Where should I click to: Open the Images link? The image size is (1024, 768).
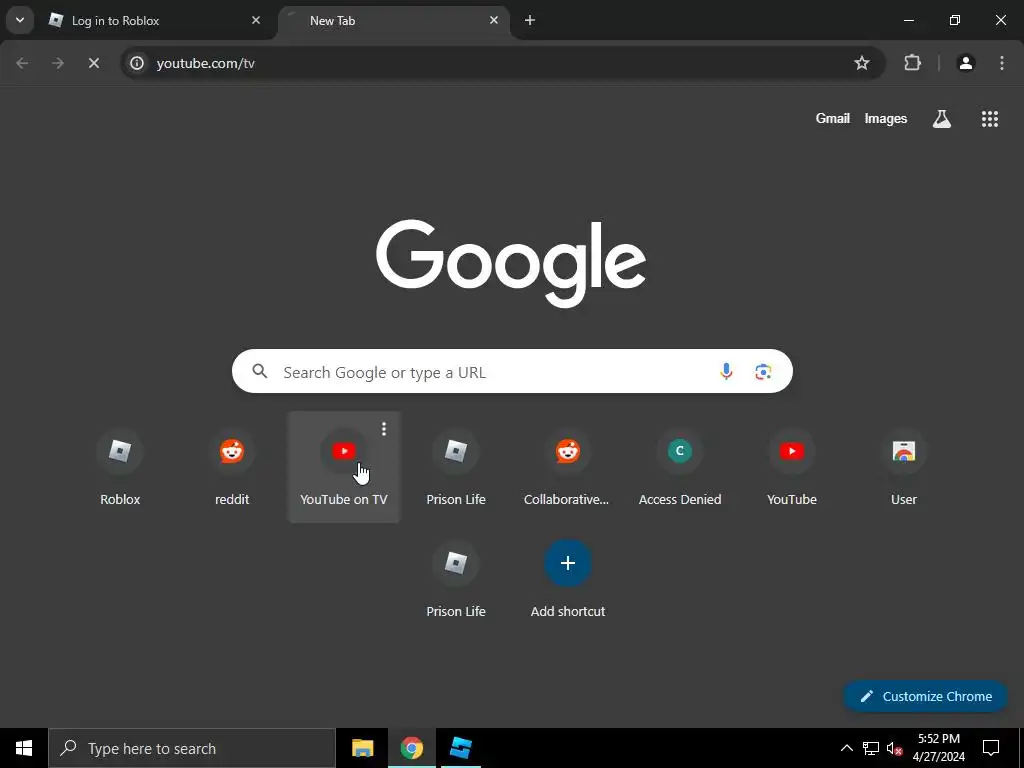click(886, 118)
